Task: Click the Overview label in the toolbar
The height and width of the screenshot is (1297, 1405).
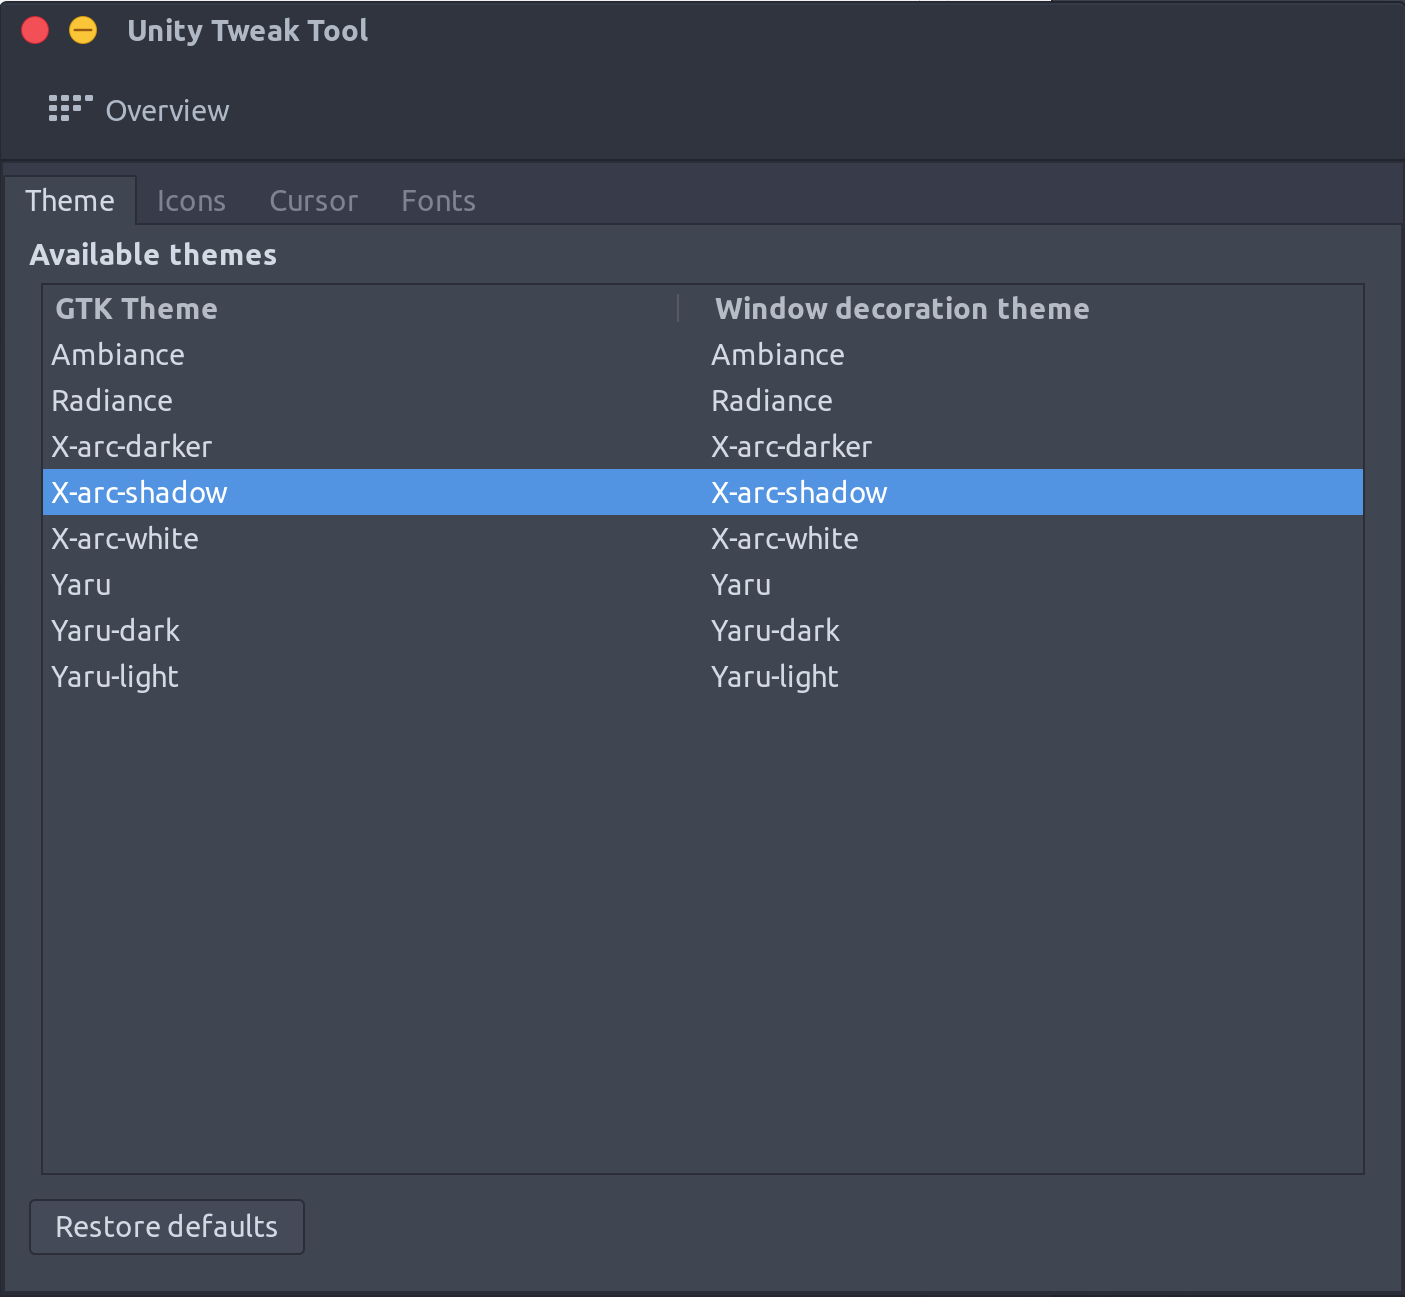Action: tap(167, 111)
